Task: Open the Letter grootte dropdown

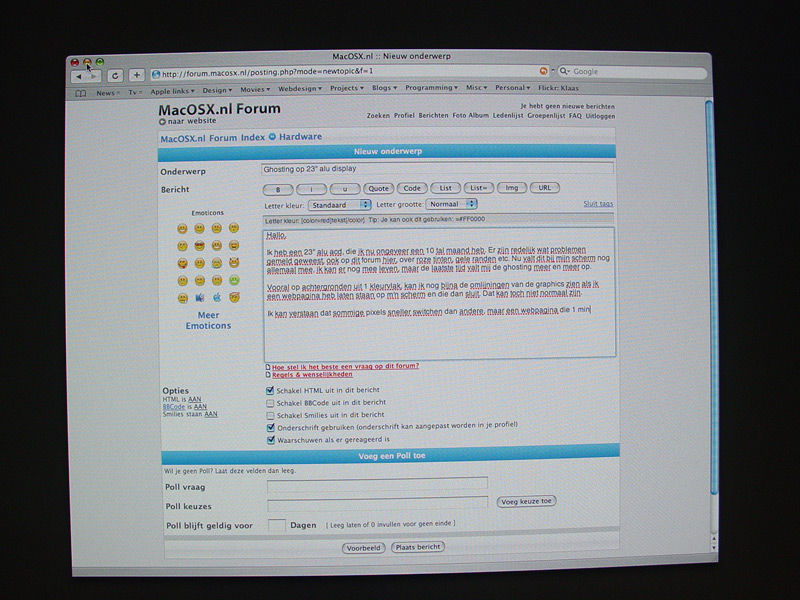Action: [x=446, y=204]
